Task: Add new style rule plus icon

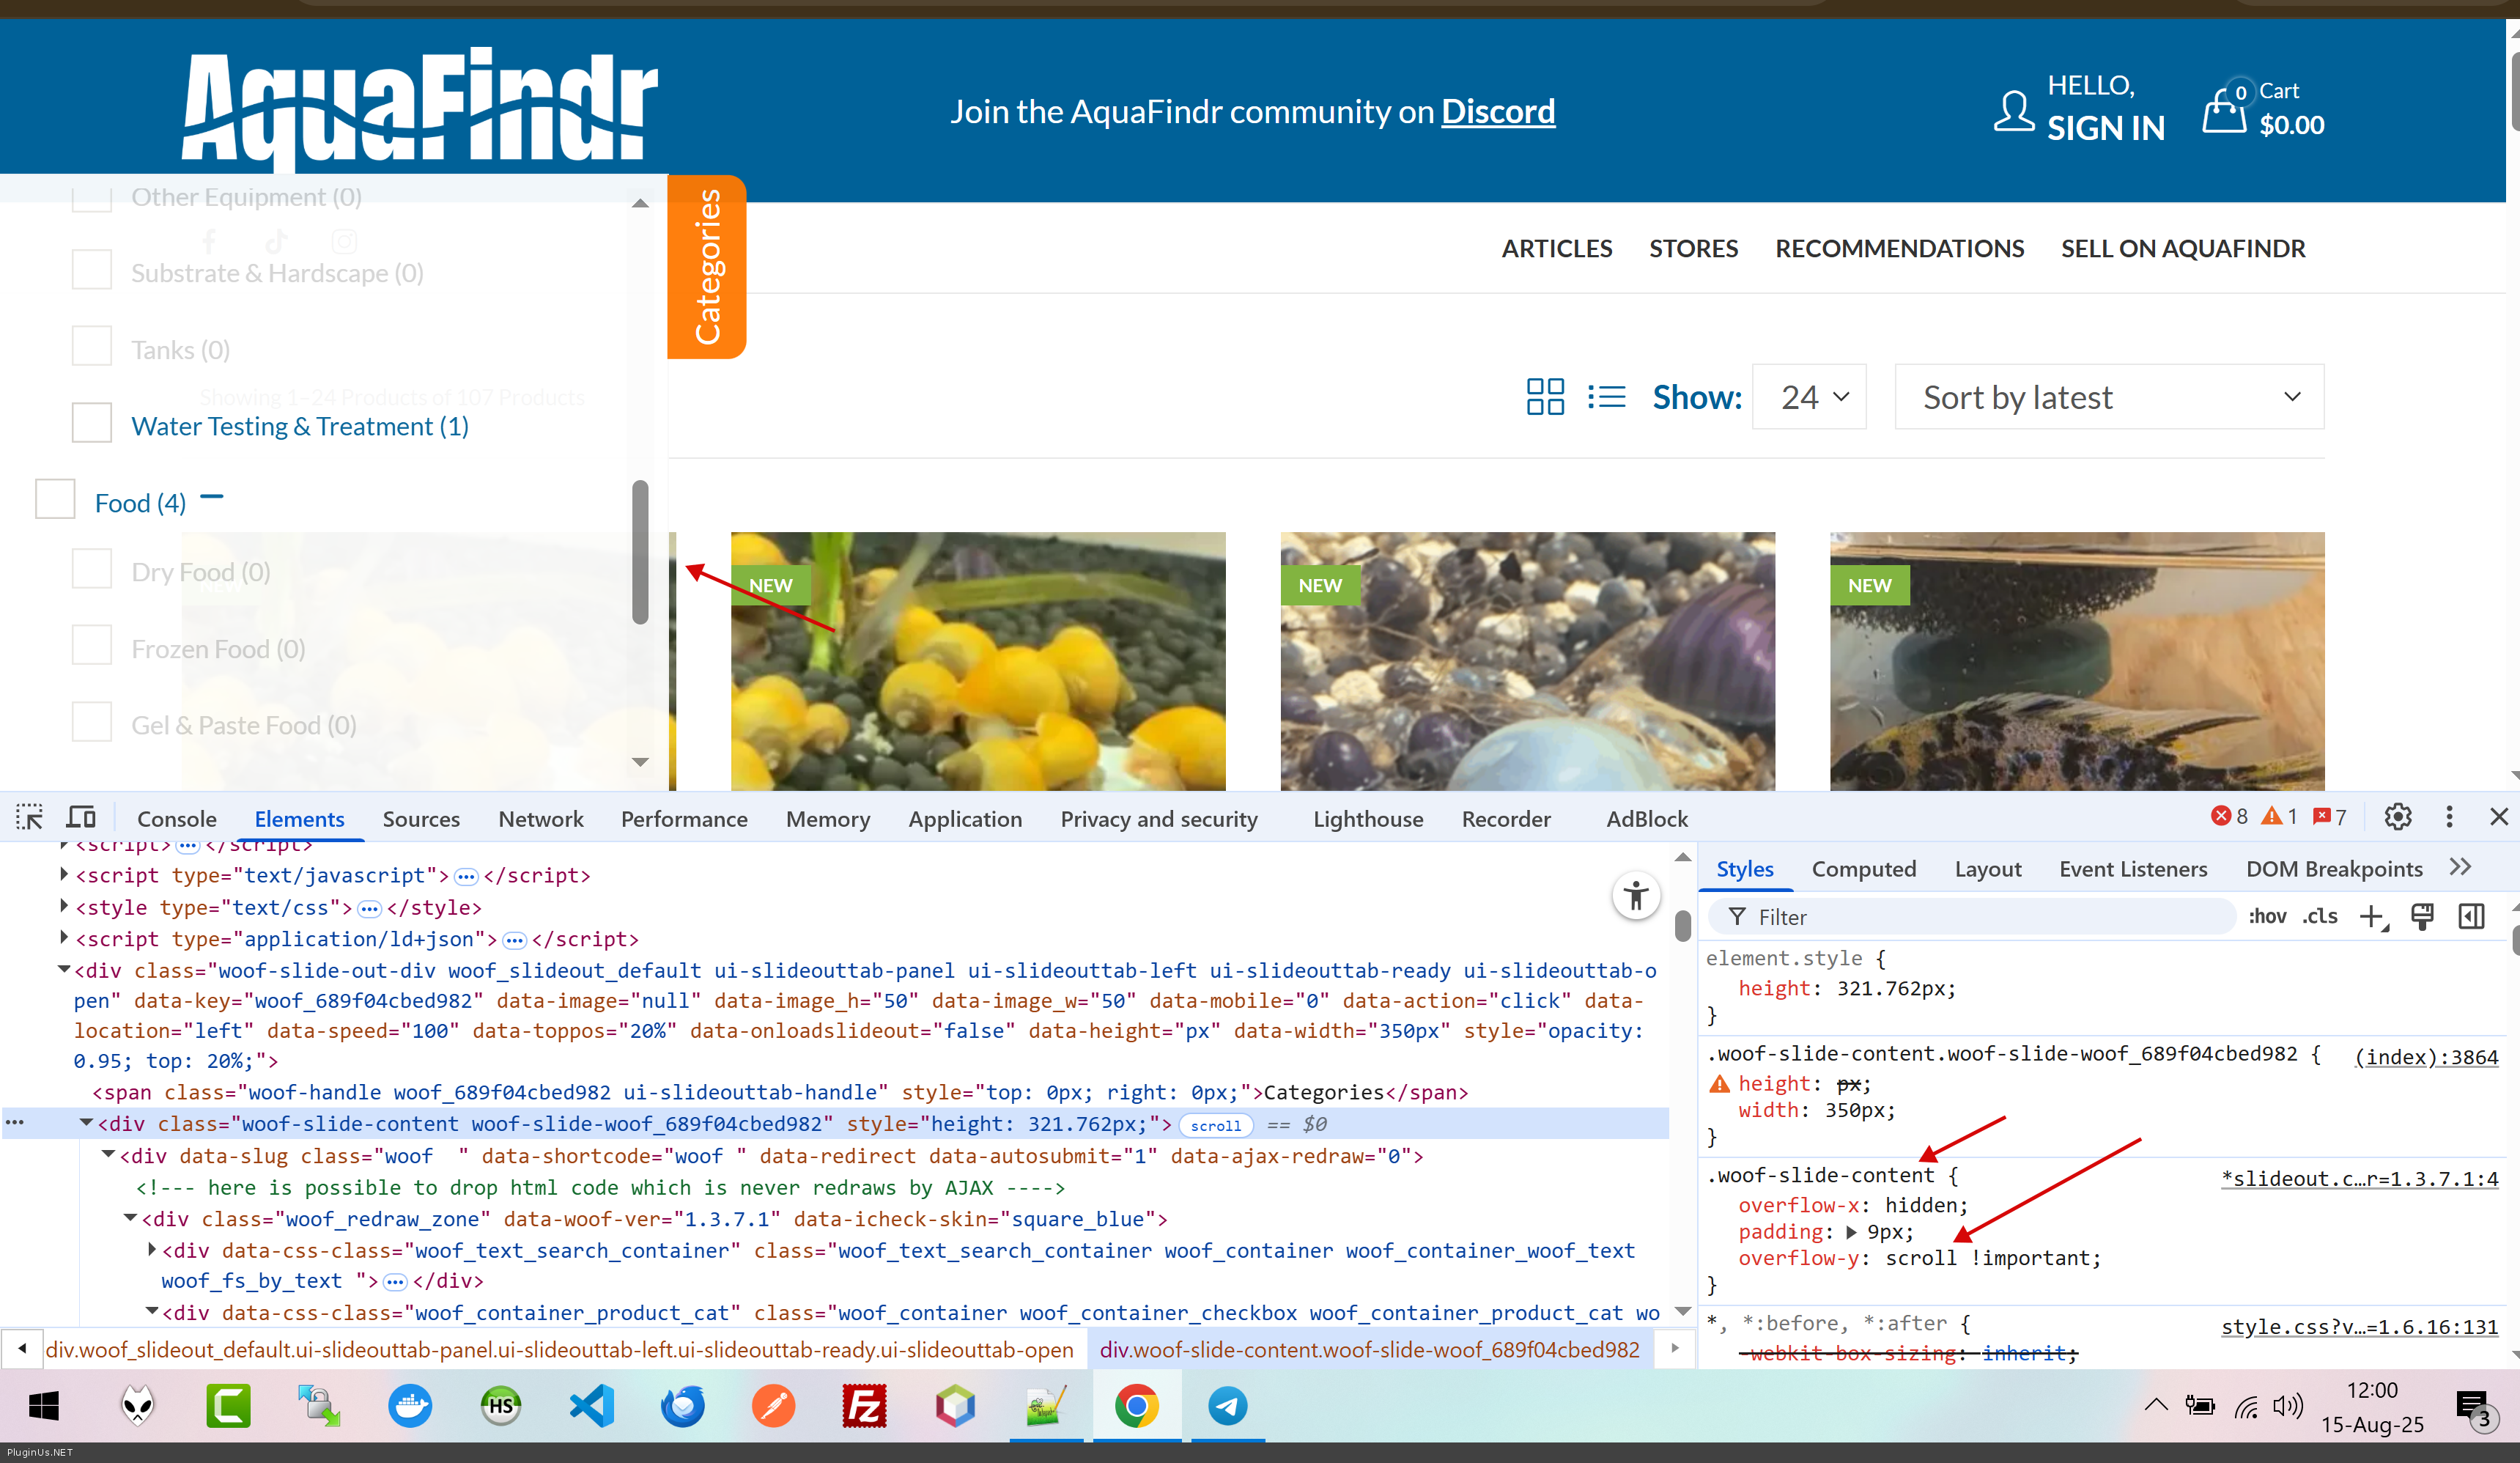Action: coord(2372,916)
